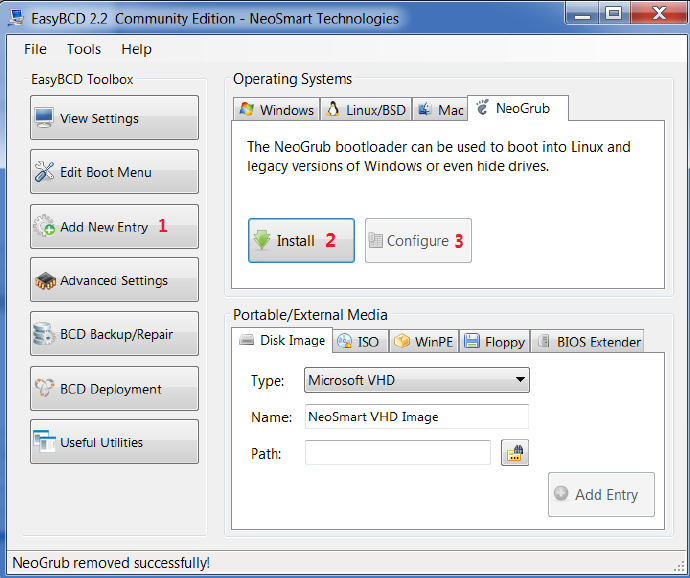Click the Name field with NeoSmart VHD Image
Viewport: 690px width, 578px height.
point(417,416)
